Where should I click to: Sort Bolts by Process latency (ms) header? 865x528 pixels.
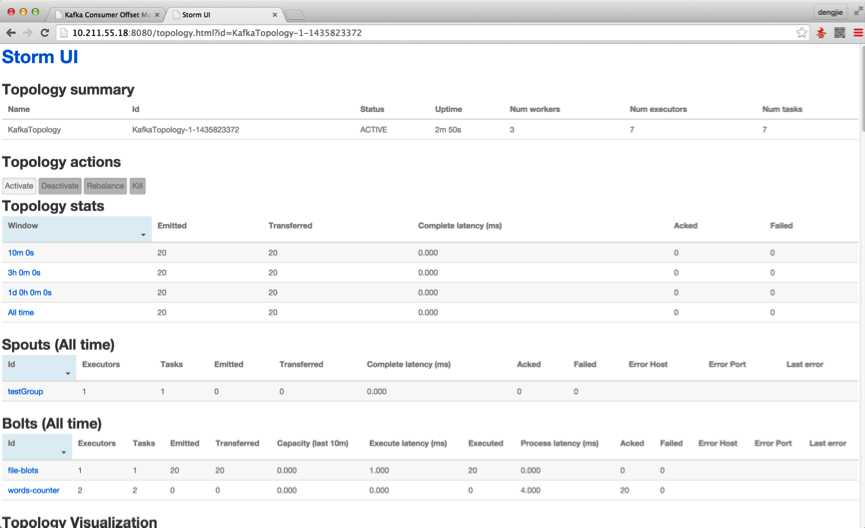(559, 443)
